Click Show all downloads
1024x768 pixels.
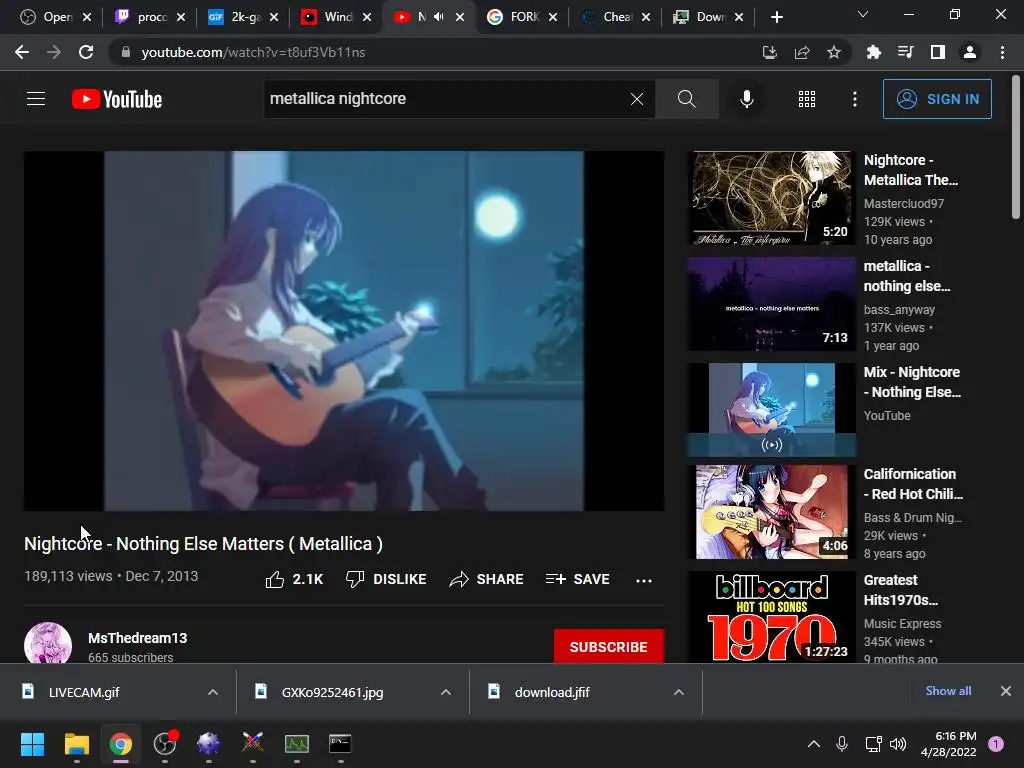click(948, 691)
